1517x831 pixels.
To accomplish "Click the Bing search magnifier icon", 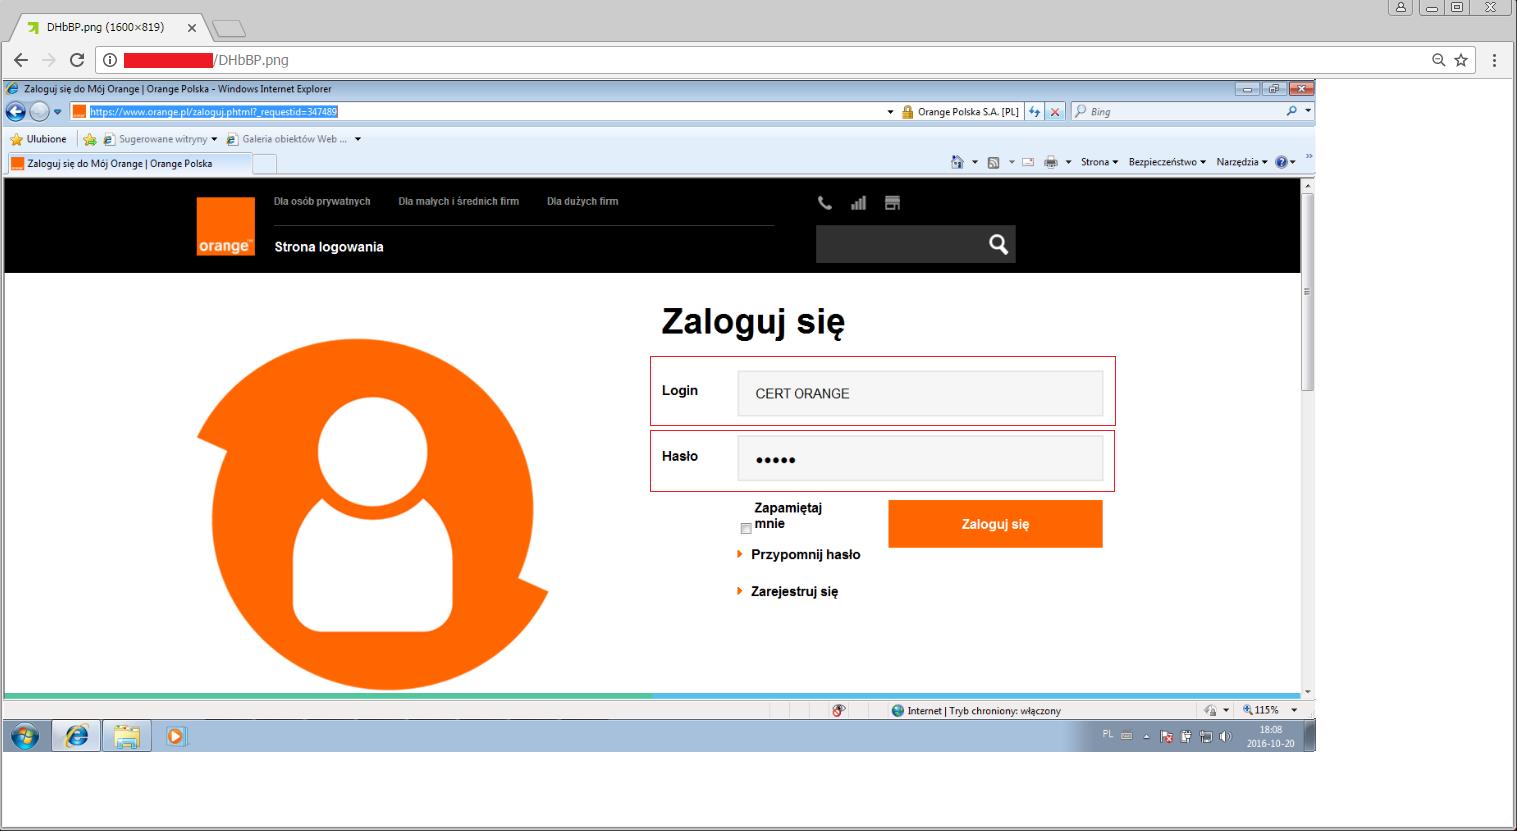I will [x=1293, y=111].
